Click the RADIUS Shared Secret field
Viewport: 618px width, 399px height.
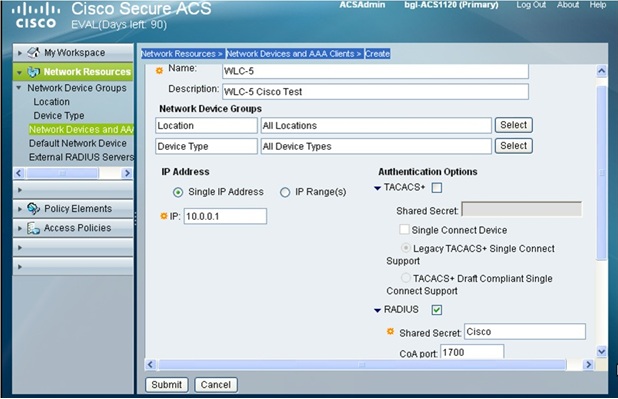pos(525,332)
